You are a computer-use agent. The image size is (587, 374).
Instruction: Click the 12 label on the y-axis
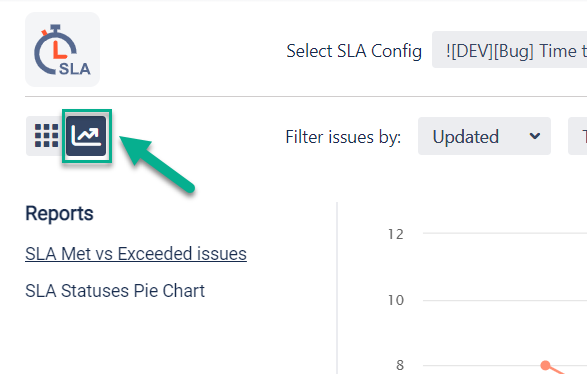tap(396, 234)
